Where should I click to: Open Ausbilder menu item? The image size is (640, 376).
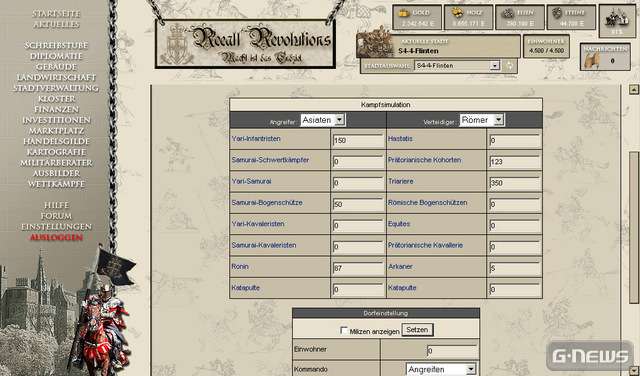56,173
